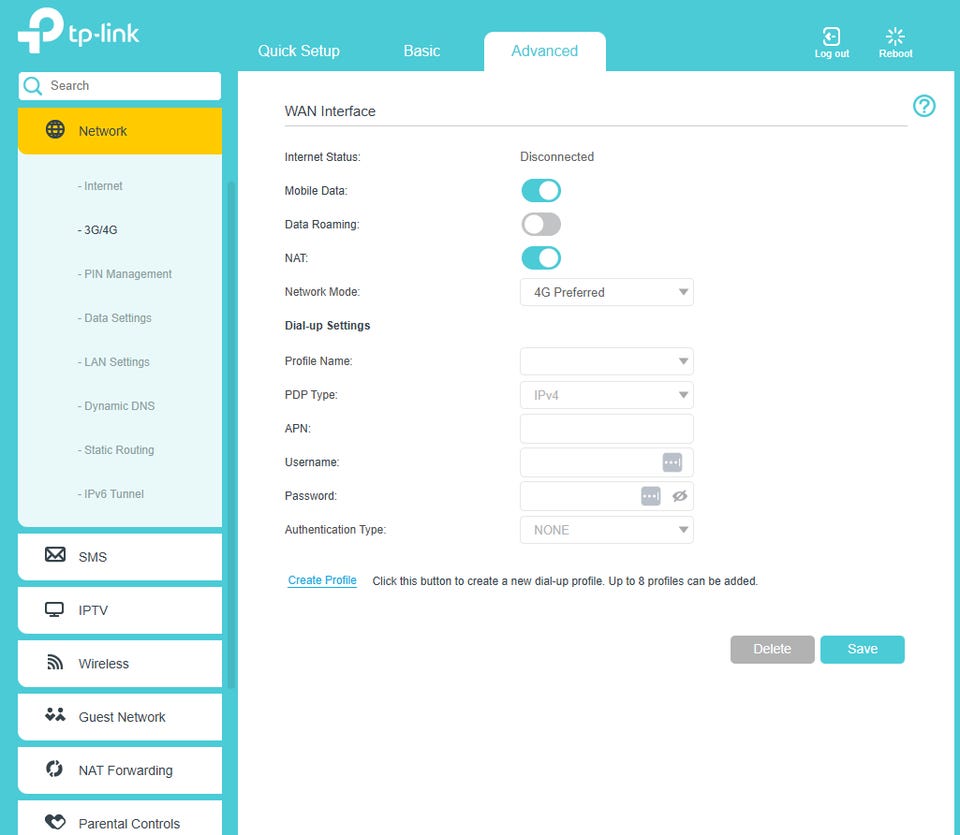This screenshot has width=960, height=835.
Task: Open the Internet submenu item
Action: (x=100, y=186)
